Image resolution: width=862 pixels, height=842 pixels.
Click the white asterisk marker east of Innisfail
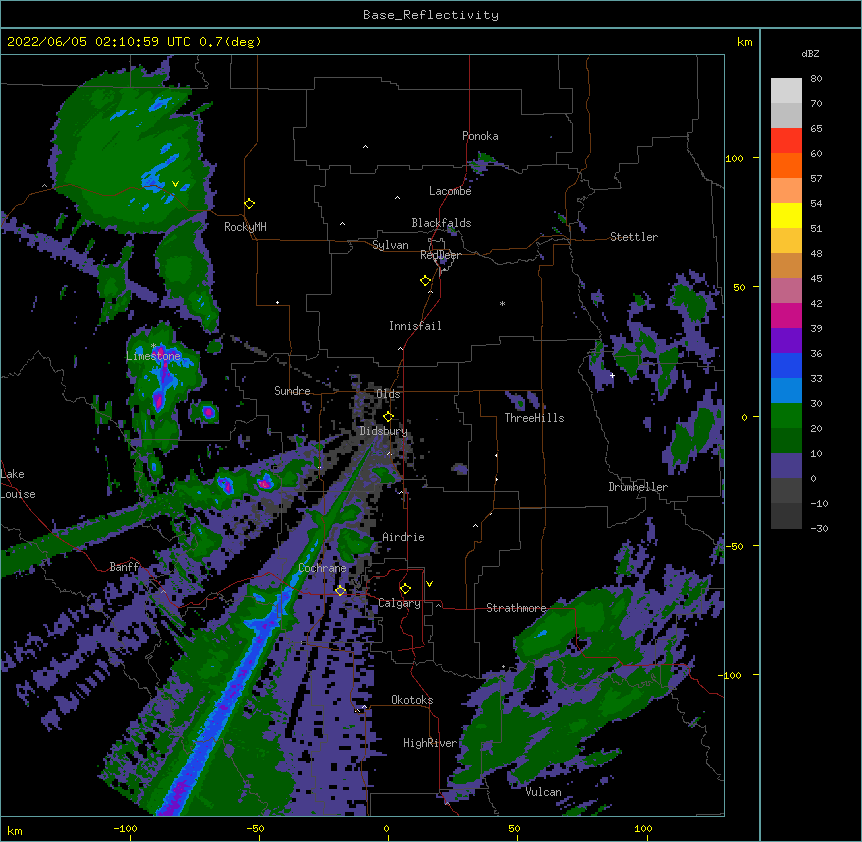pos(502,303)
